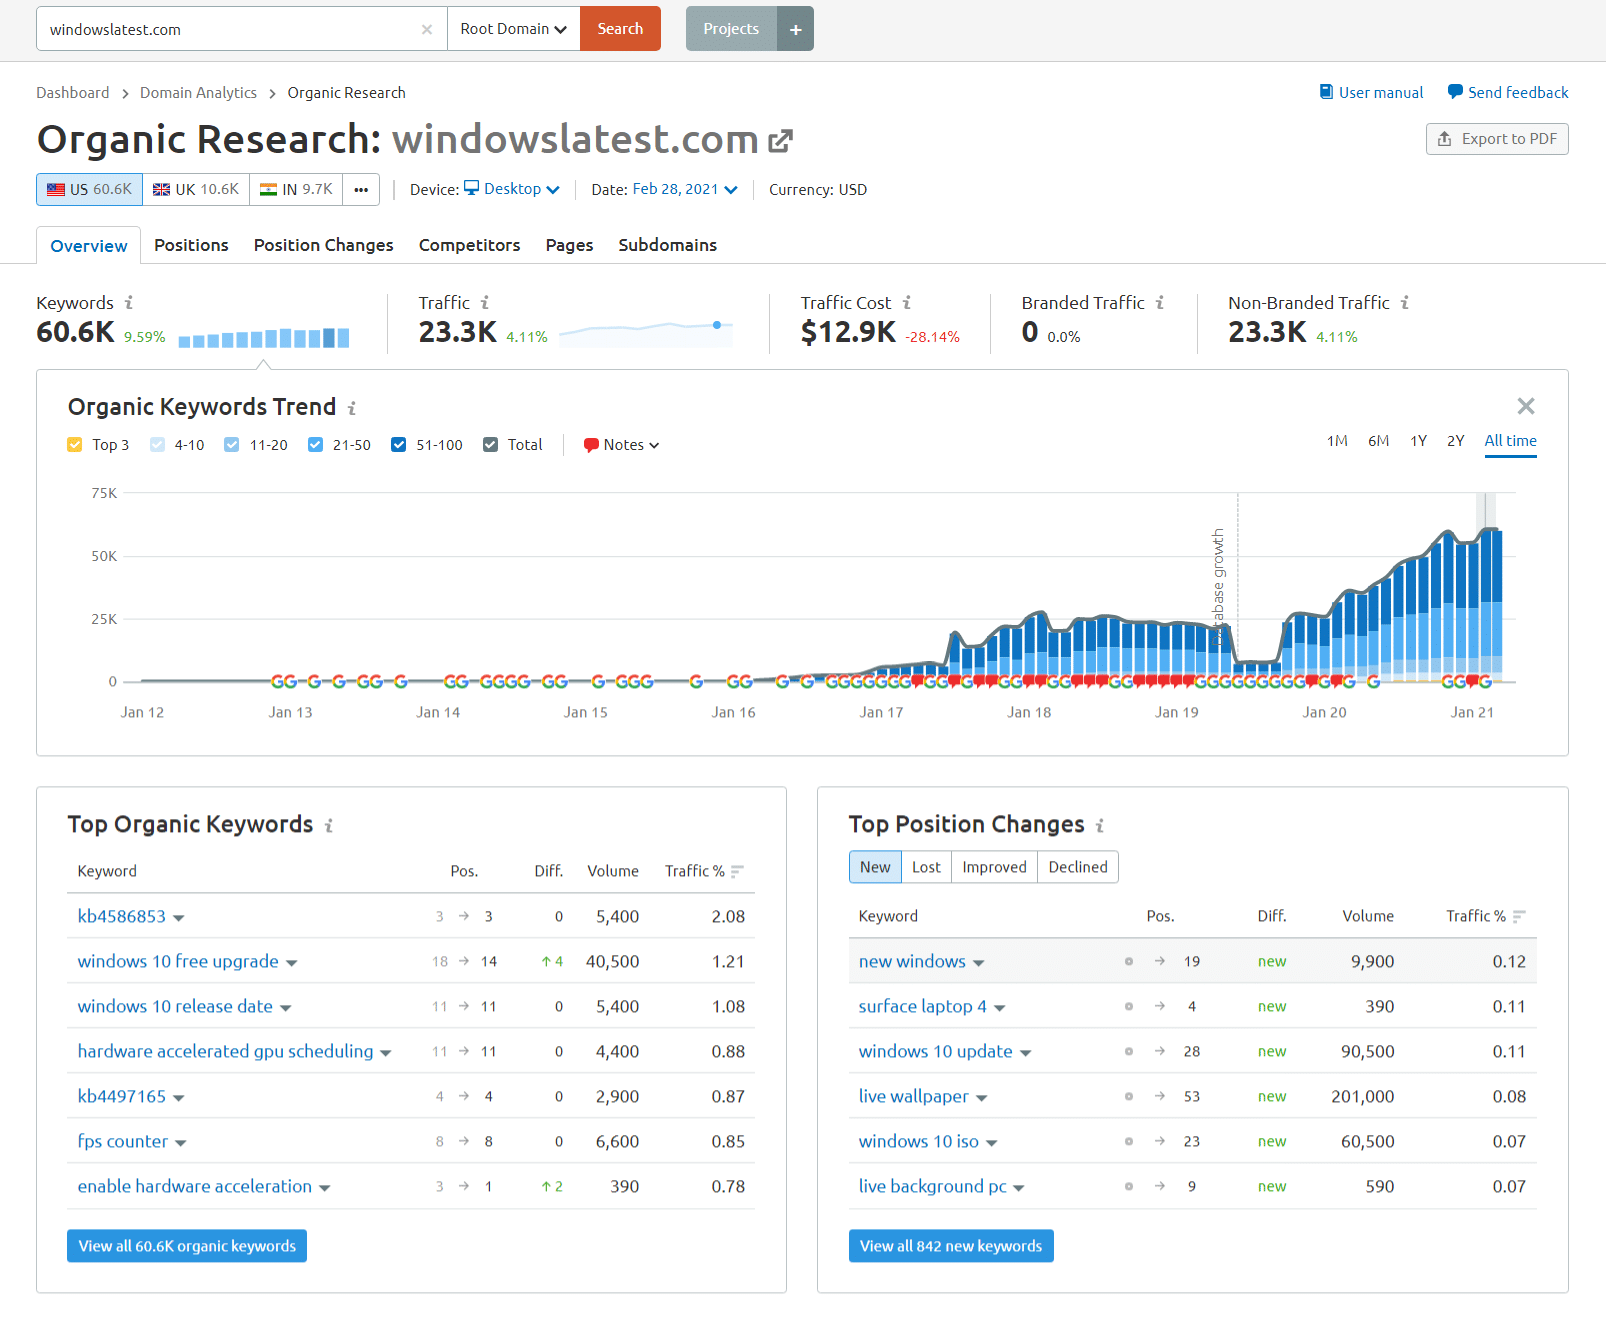Set chart range to All time
1606x1319 pixels.
[x=1510, y=441]
